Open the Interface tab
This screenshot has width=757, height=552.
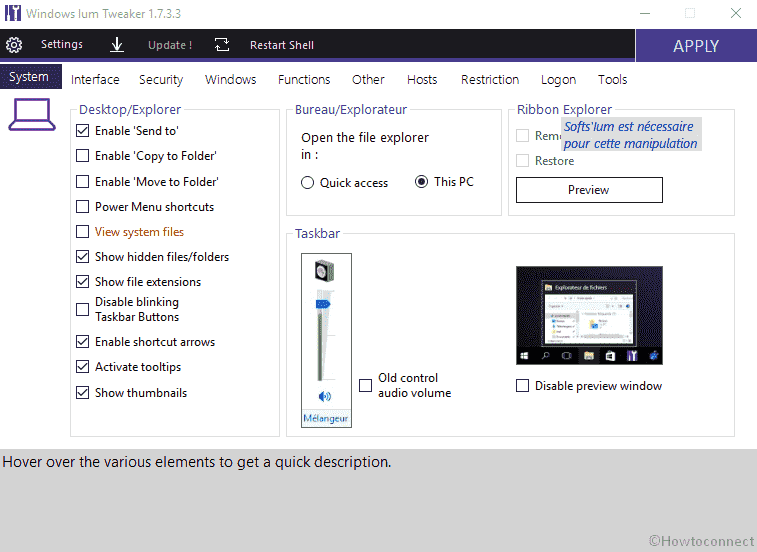click(x=95, y=80)
